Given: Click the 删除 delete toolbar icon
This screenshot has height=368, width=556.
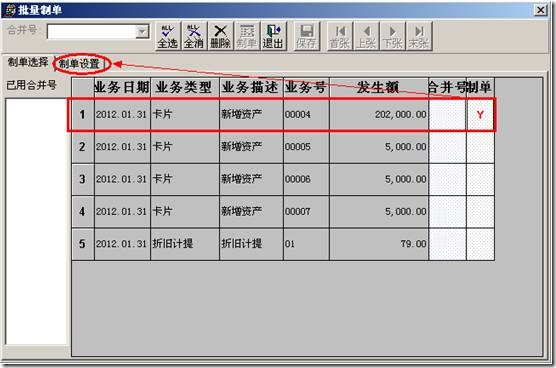Looking at the screenshot, I should coord(221,36).
